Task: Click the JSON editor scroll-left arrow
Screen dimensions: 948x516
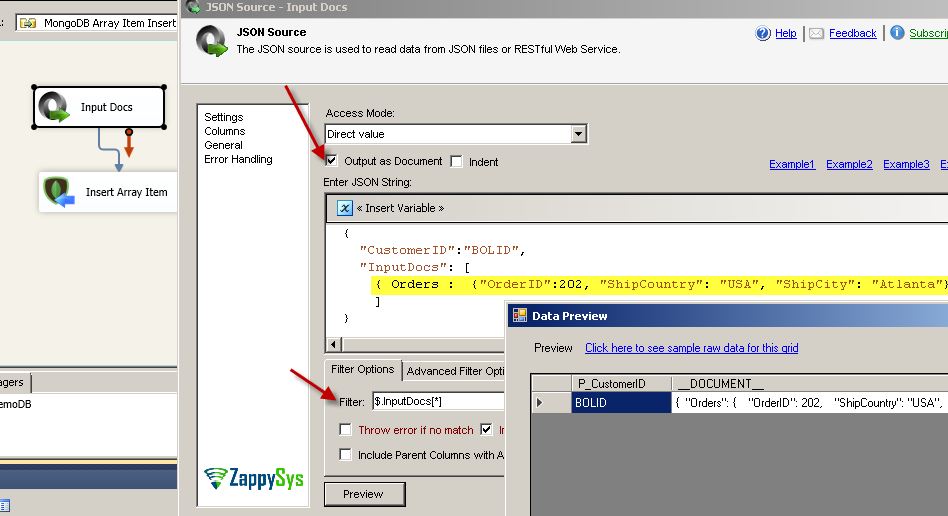Action: [333, 345]
